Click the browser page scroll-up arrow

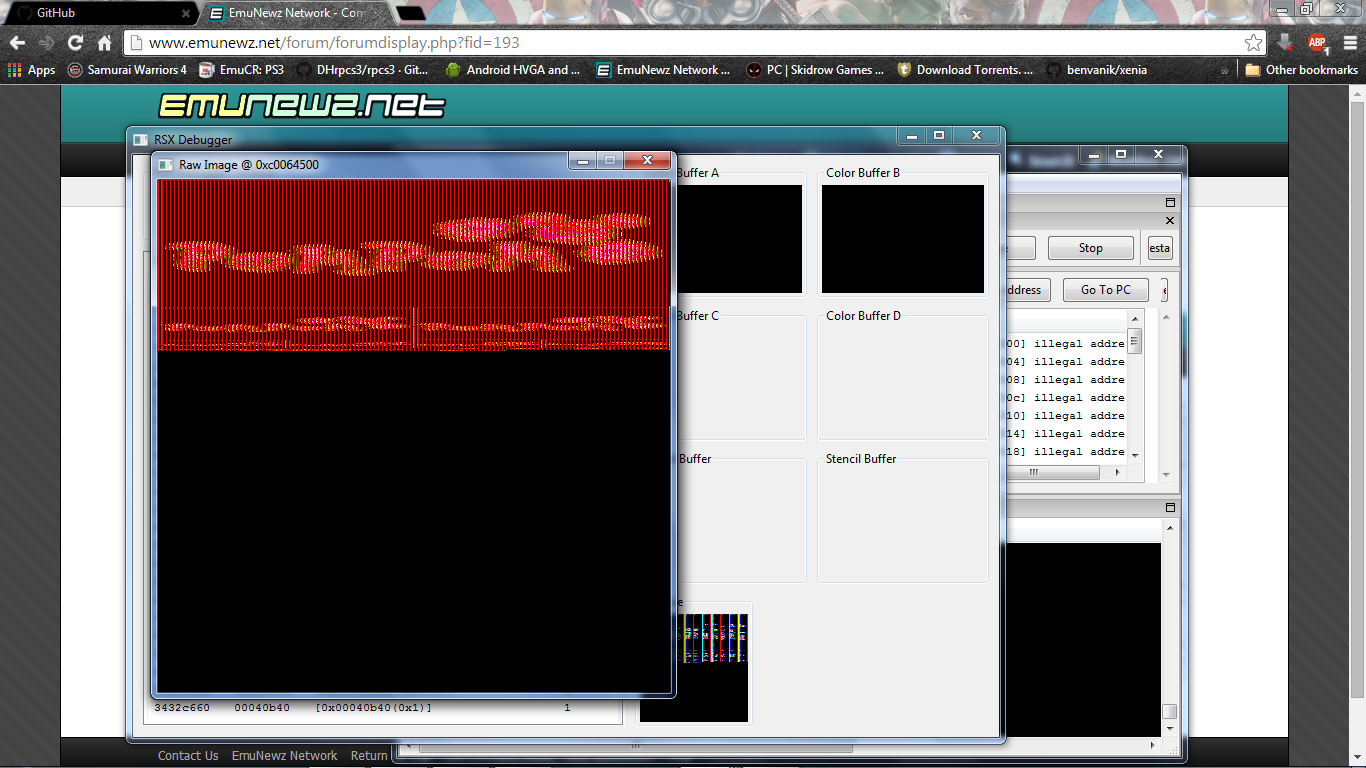(1358, 93)
